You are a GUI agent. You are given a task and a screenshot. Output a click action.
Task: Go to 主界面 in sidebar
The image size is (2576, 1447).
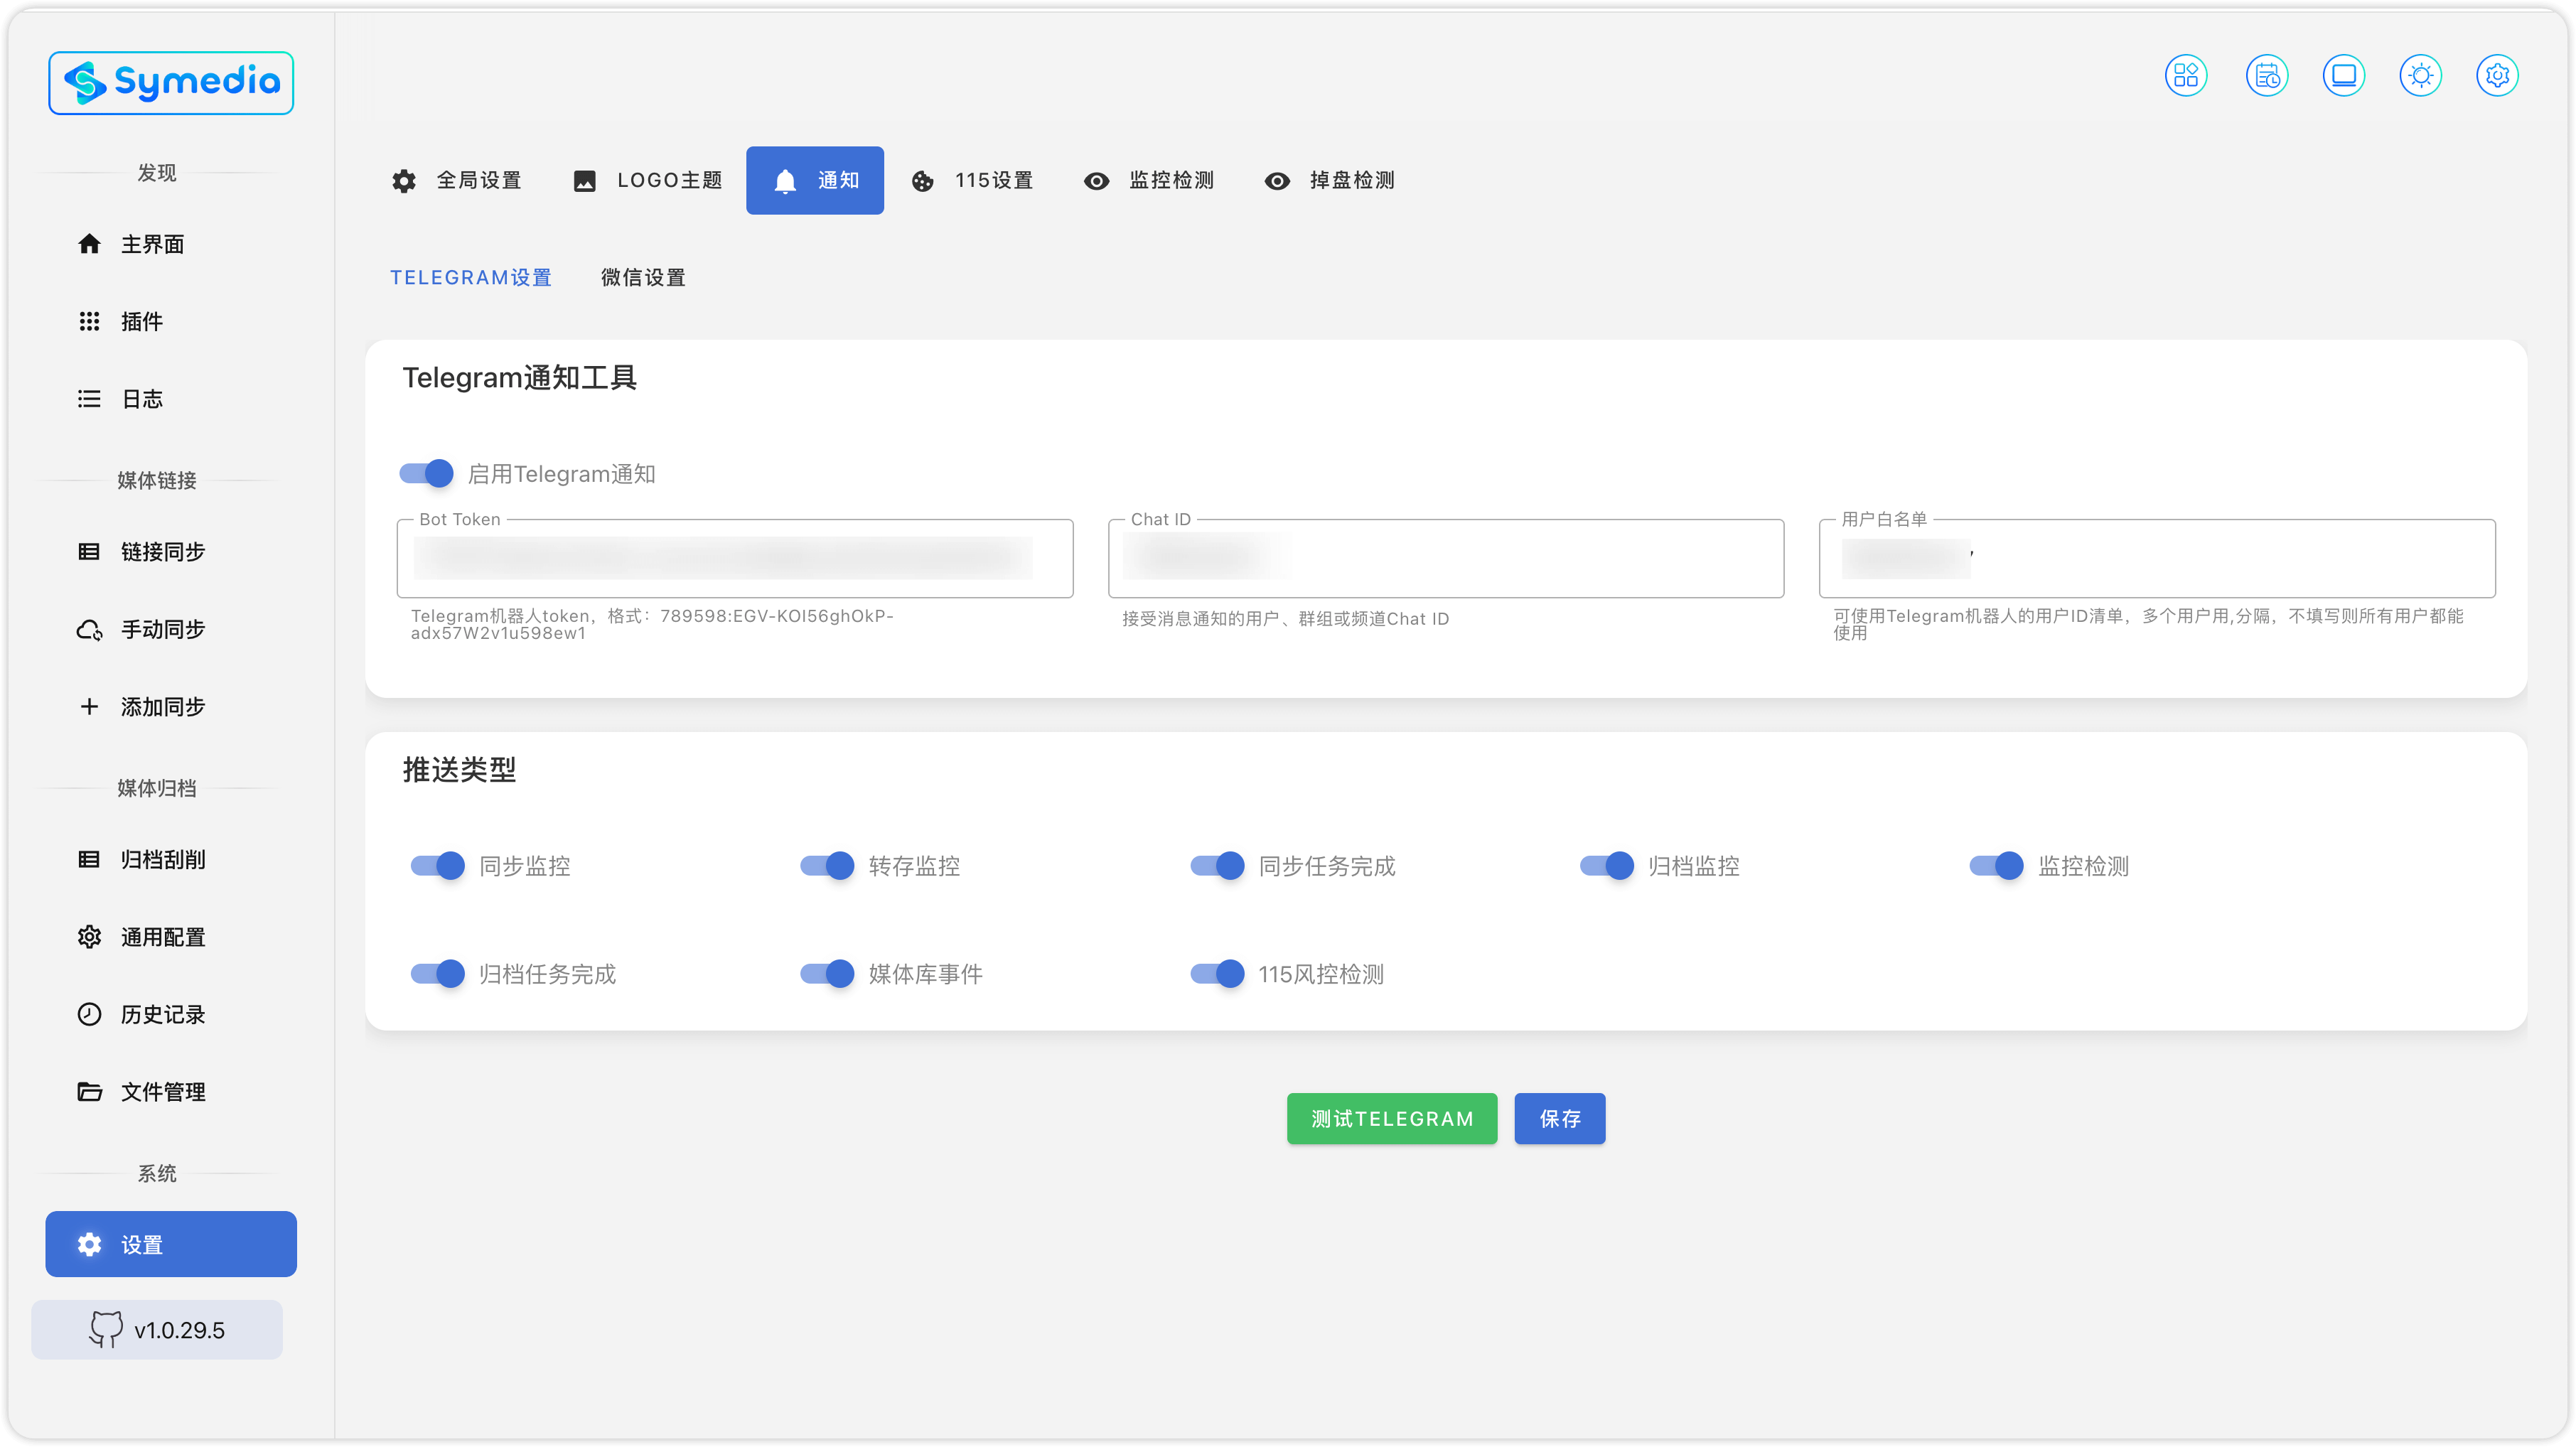[x=171, y=244]
